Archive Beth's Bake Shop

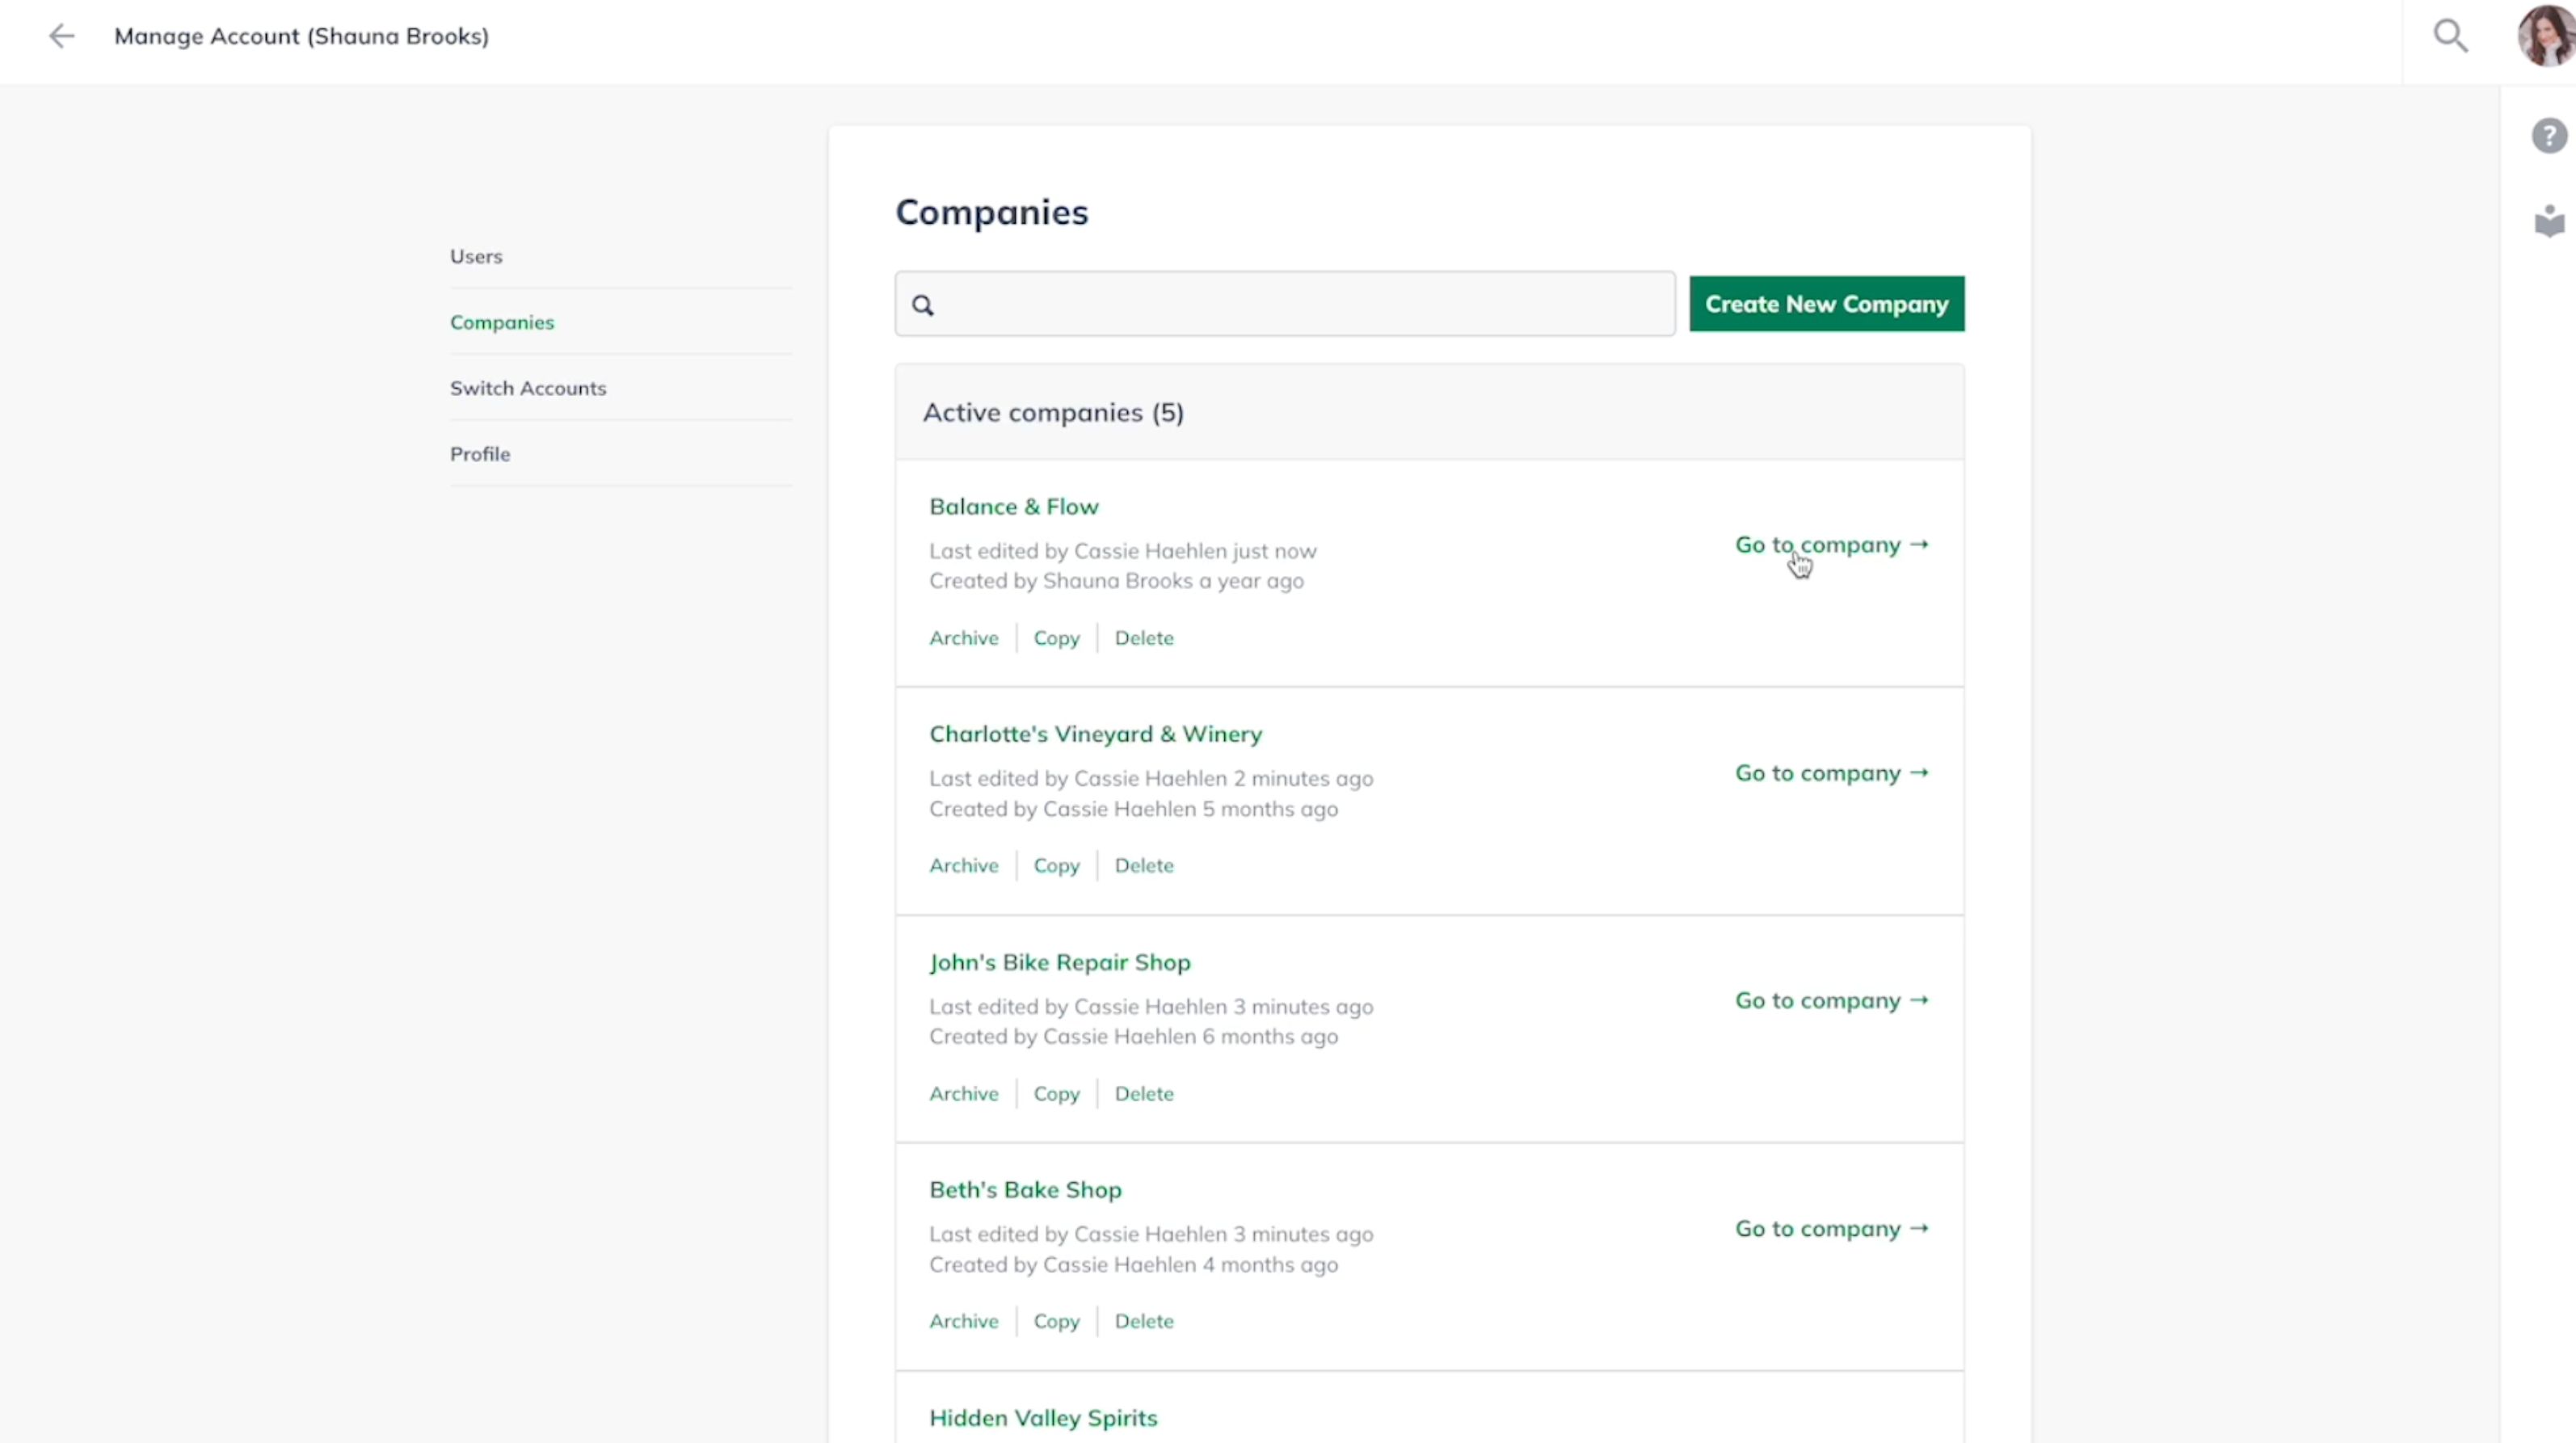point(963,1321)
